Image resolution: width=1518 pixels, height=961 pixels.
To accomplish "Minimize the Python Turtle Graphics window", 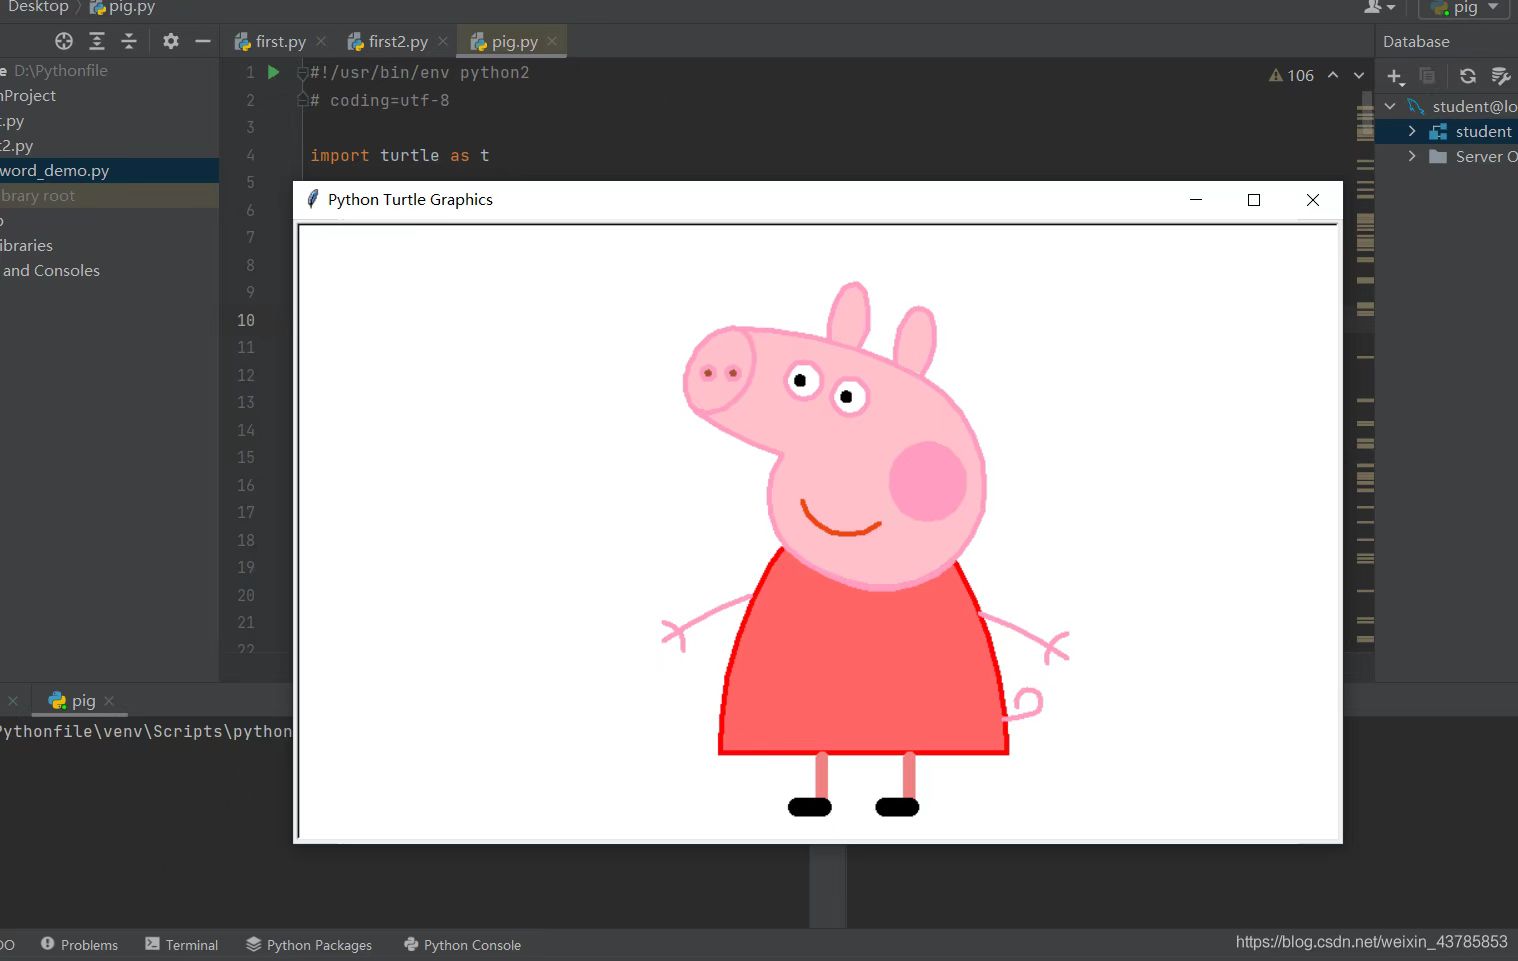I will point(1196,199).
